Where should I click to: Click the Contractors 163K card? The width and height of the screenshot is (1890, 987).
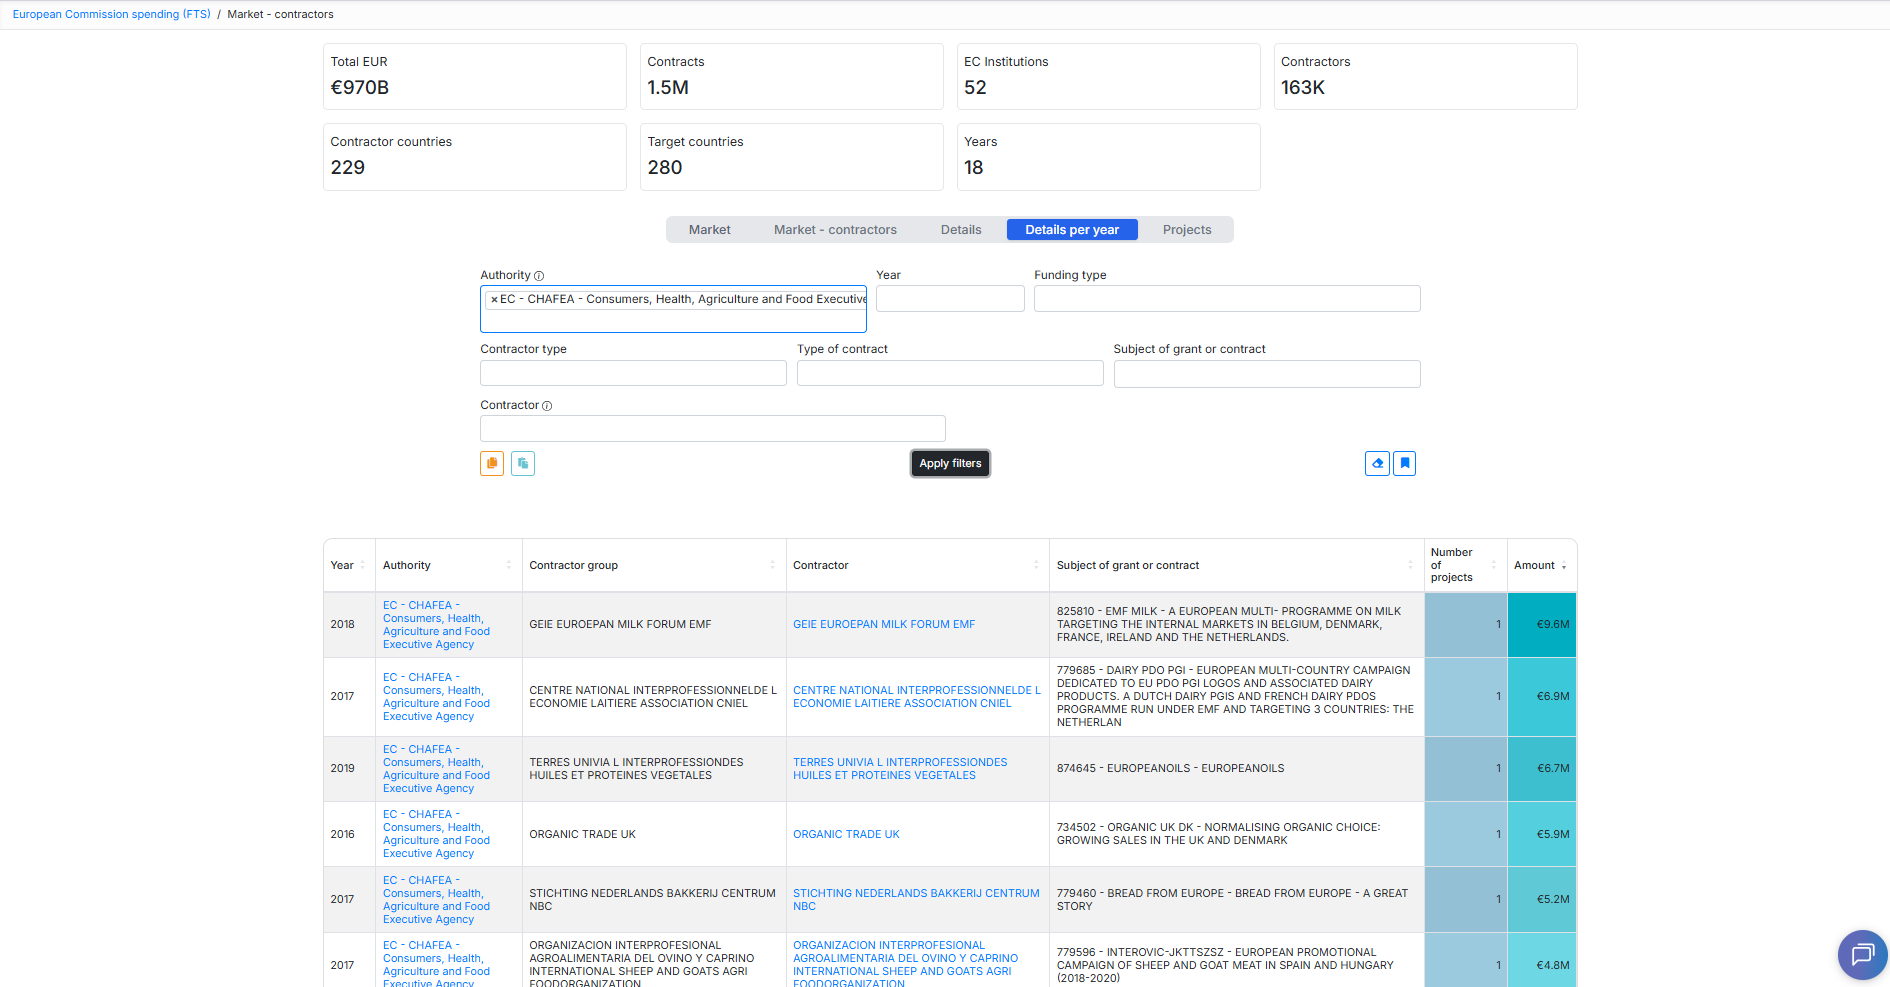tap(1425, 76)
